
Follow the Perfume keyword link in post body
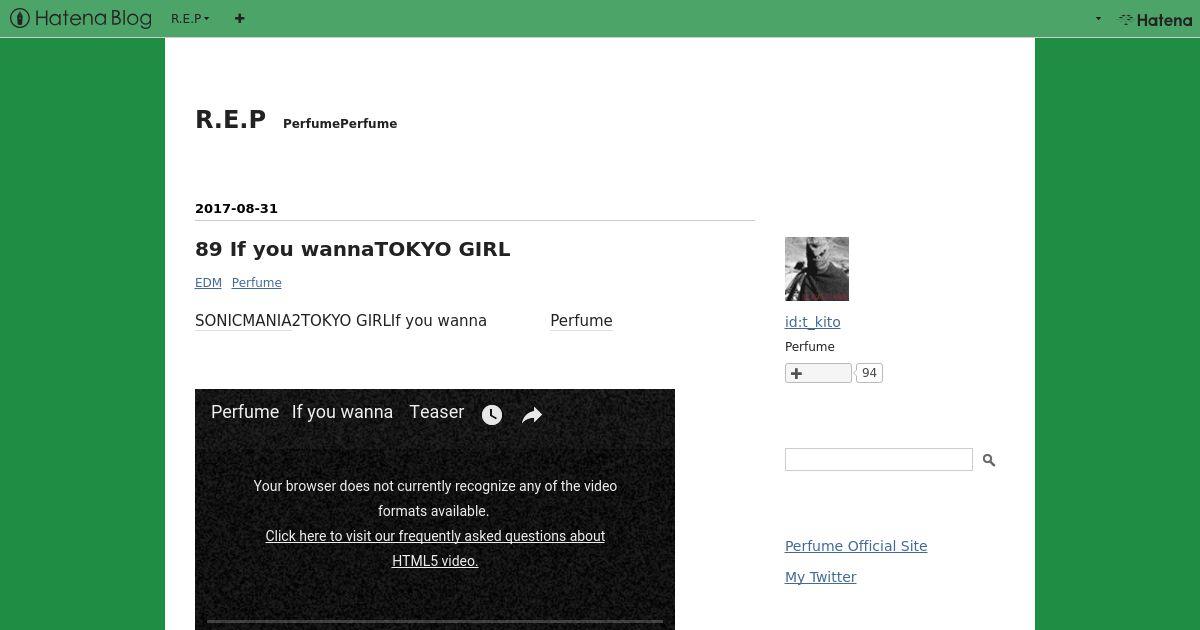click(581, 321)
